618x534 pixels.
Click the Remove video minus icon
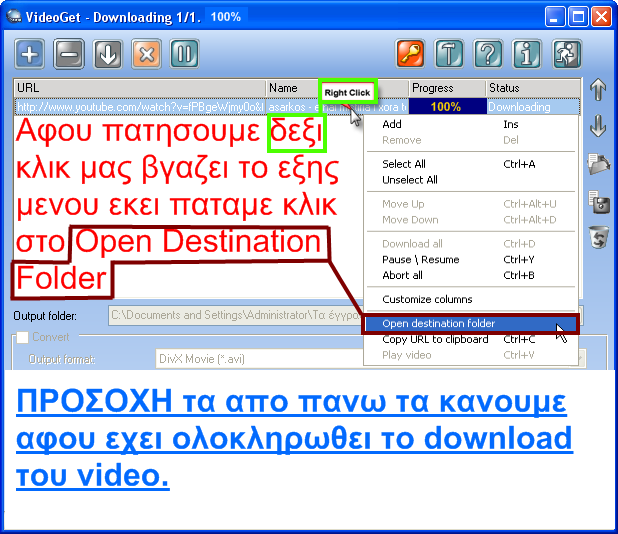(69, 54)
